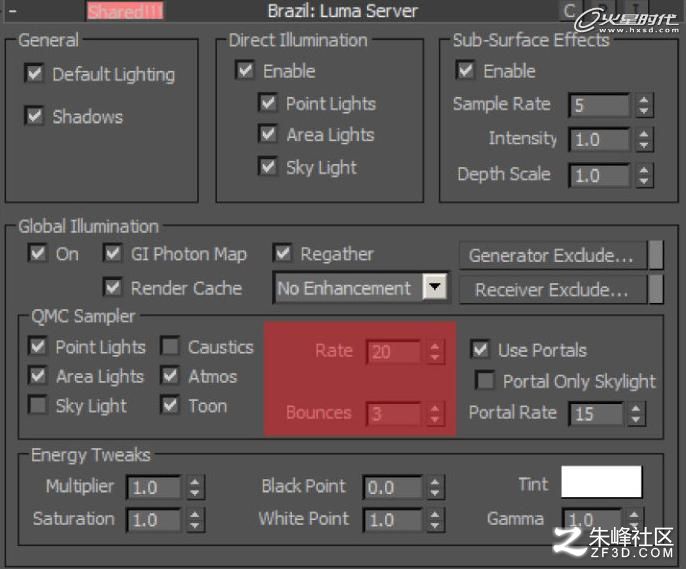The image size is (686, 569).
Task: Click the White Point value field
Action: tap(393, 520)
